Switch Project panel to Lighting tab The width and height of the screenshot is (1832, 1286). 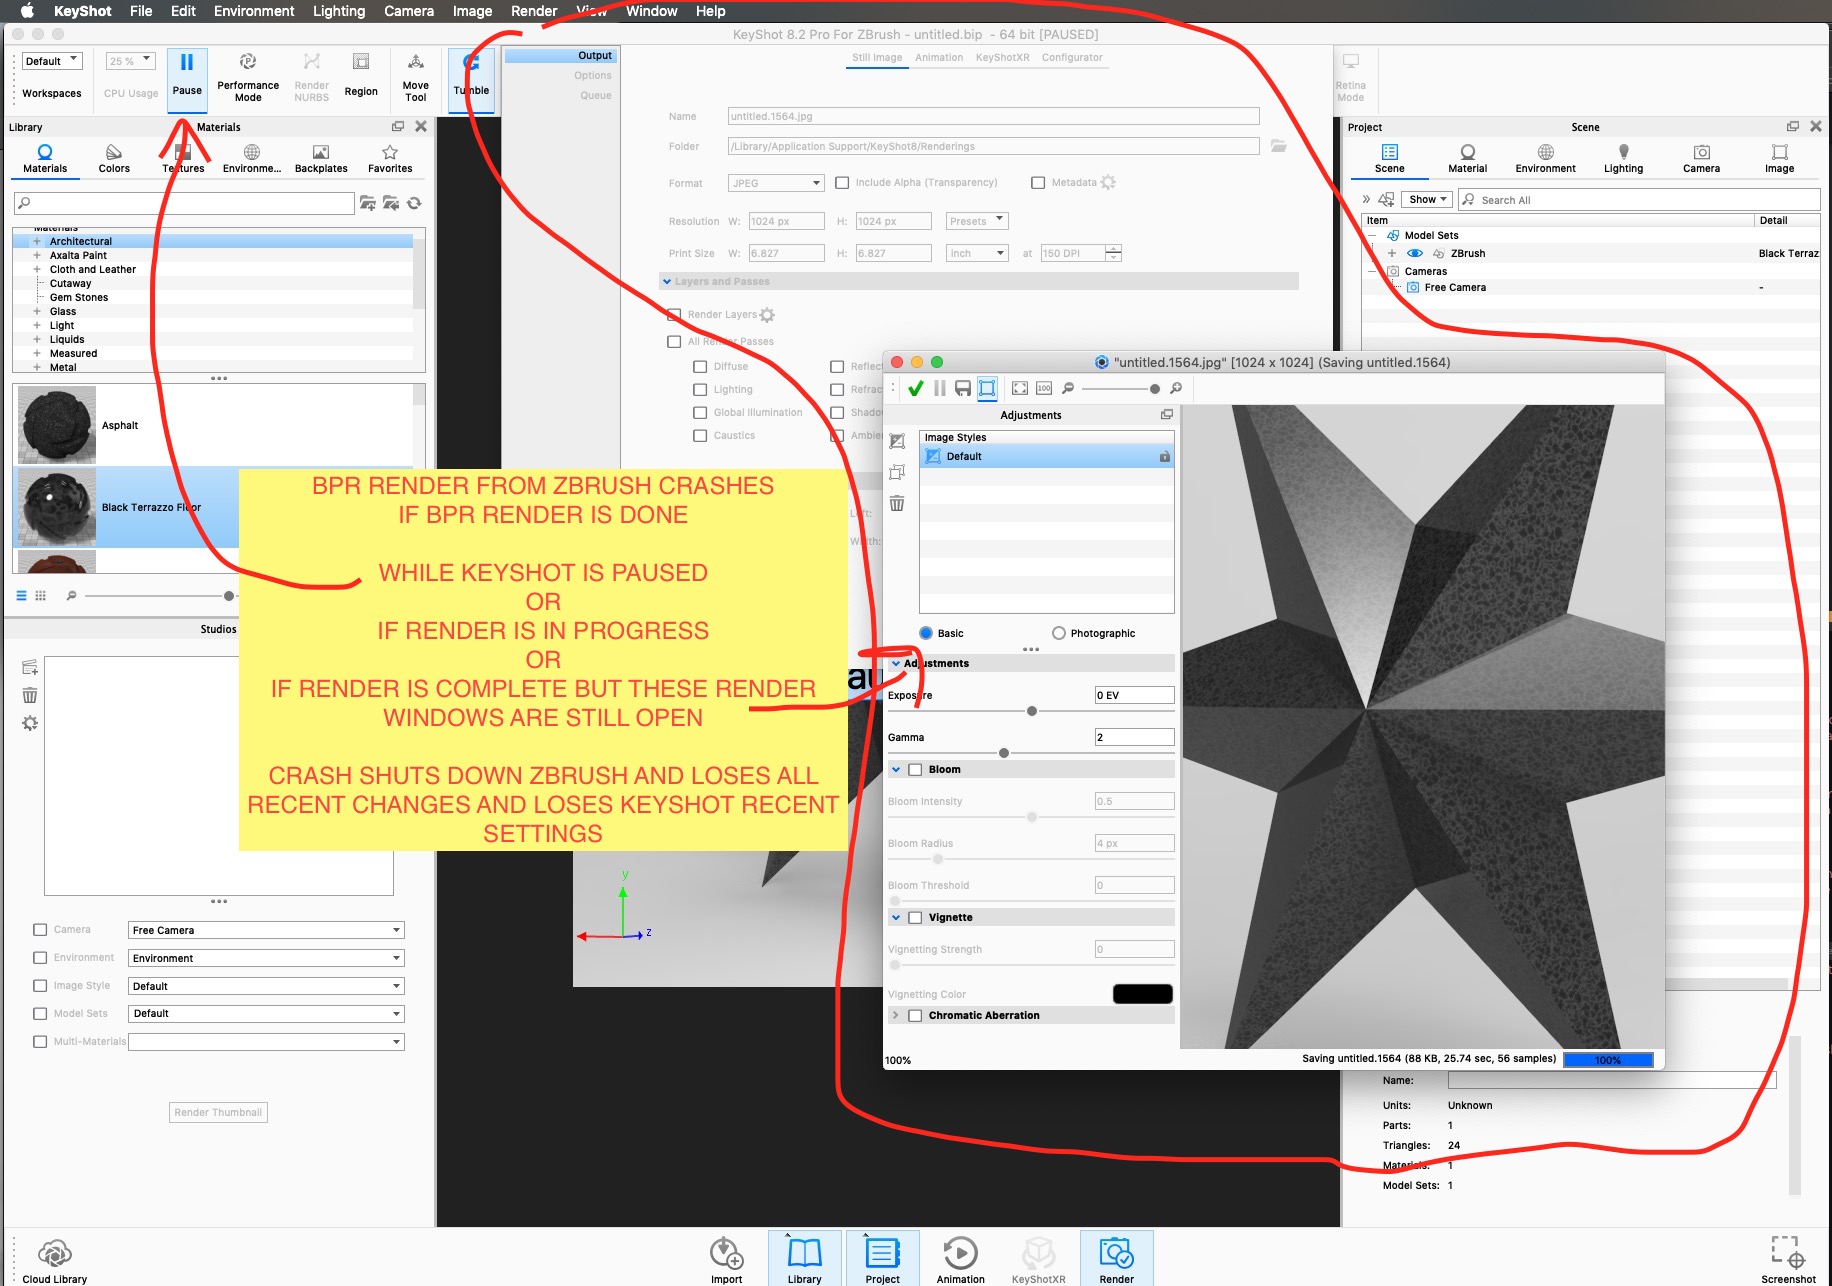(x=1623, y=158)
